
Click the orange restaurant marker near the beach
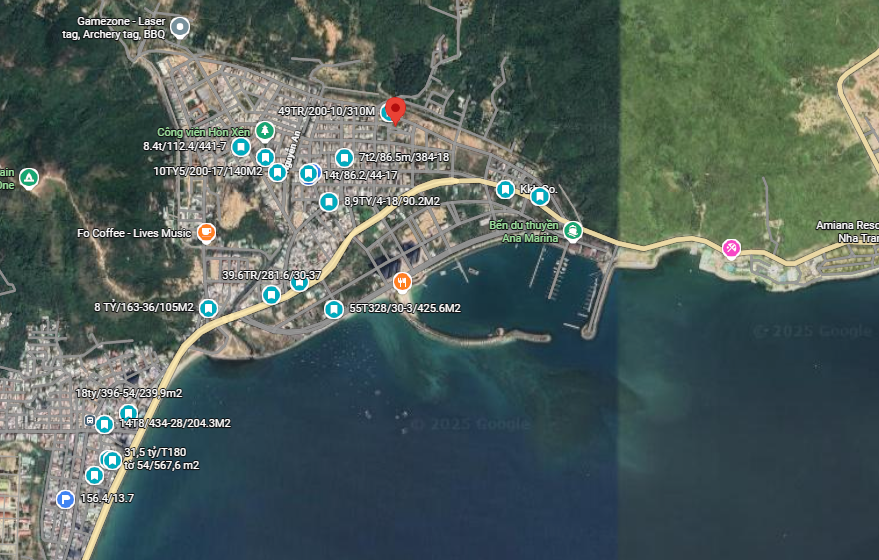402,282
